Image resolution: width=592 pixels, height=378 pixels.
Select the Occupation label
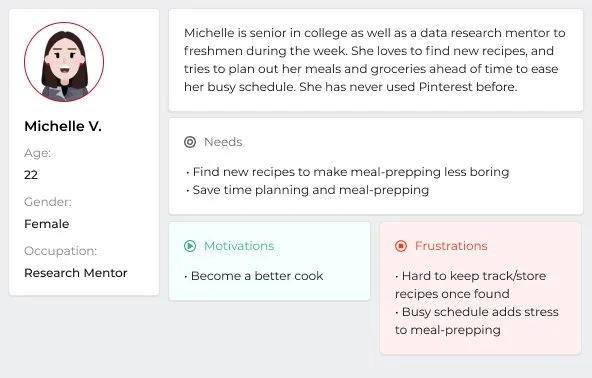[61, 251]
